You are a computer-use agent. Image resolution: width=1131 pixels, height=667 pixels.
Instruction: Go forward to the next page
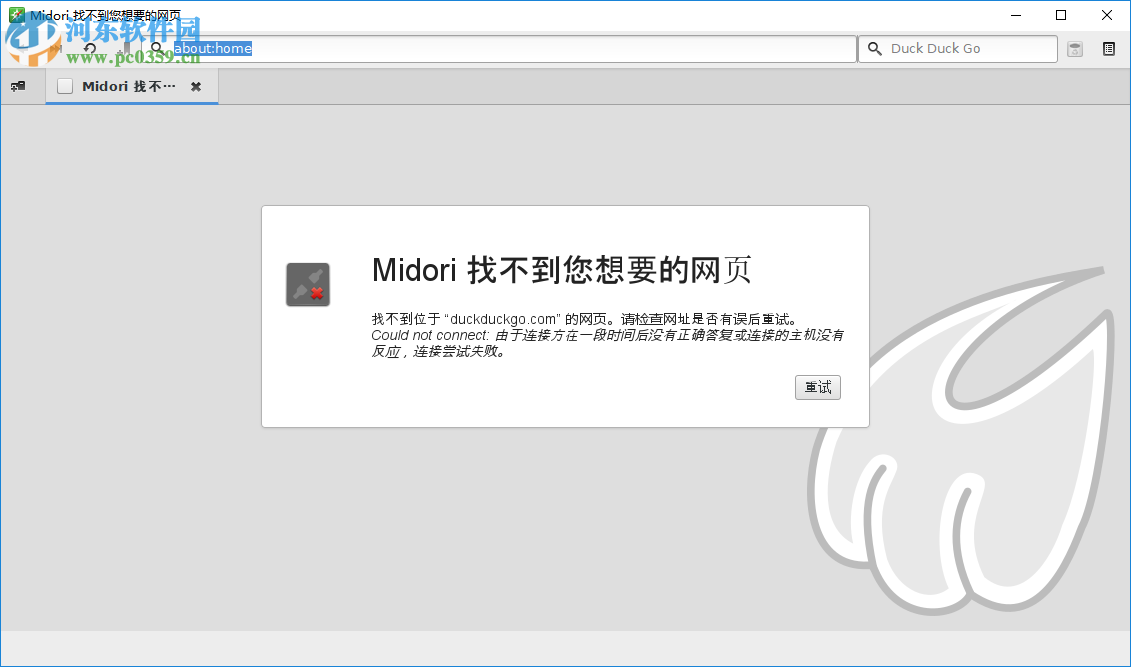pos(56,48)
